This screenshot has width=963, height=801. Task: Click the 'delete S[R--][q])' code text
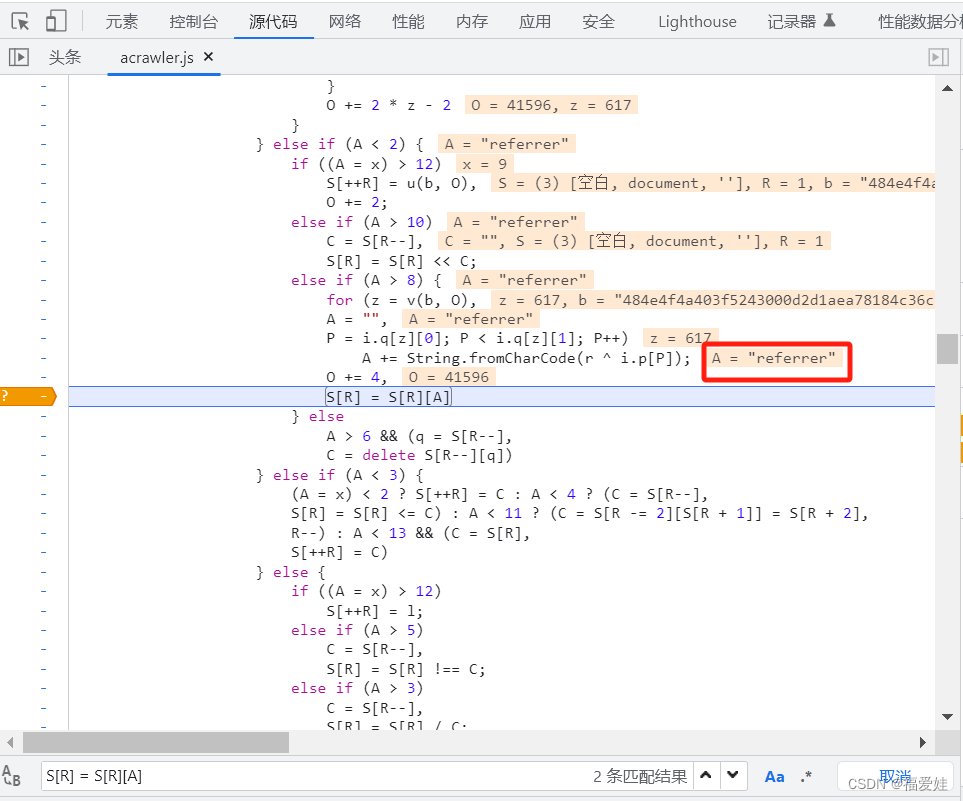(437, 455)
